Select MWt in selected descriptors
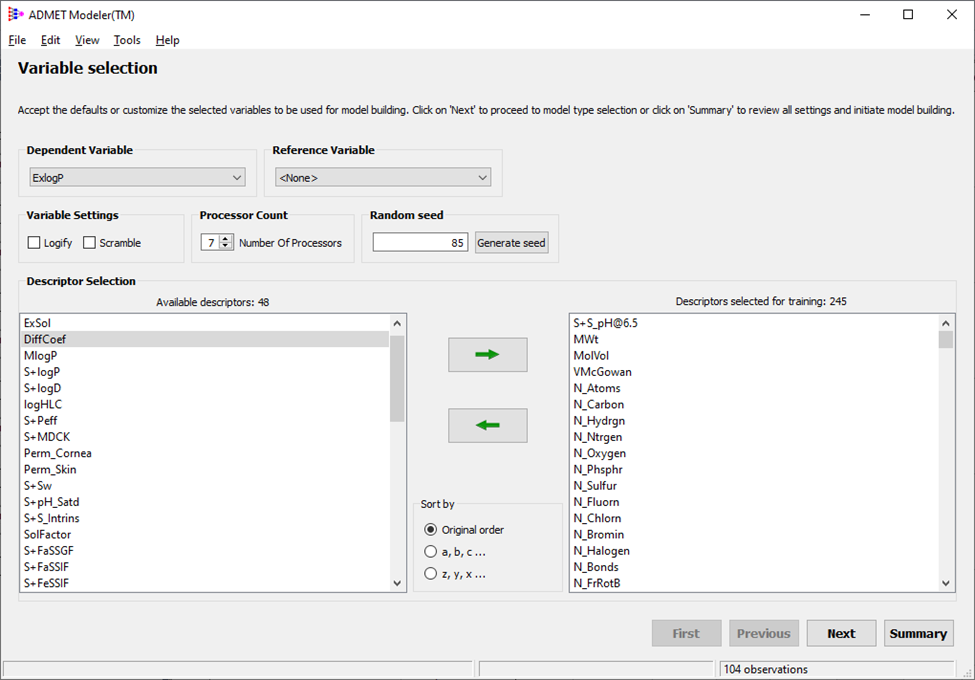This screenshot has width=975, height=680. (x=754, y=339)
